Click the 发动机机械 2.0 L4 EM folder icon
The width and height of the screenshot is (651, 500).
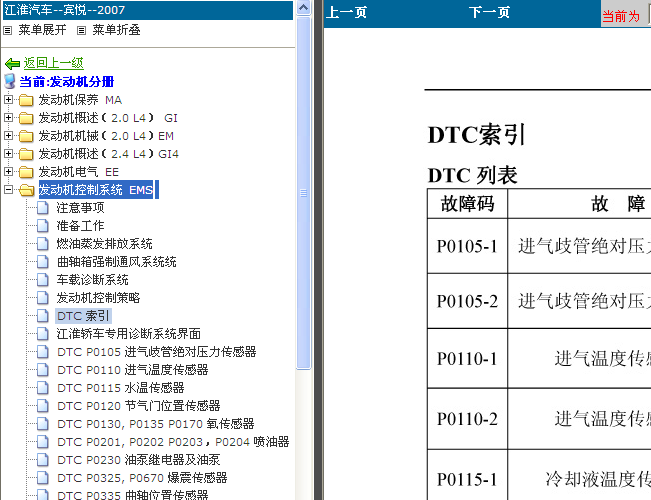(x=26, y=136)
